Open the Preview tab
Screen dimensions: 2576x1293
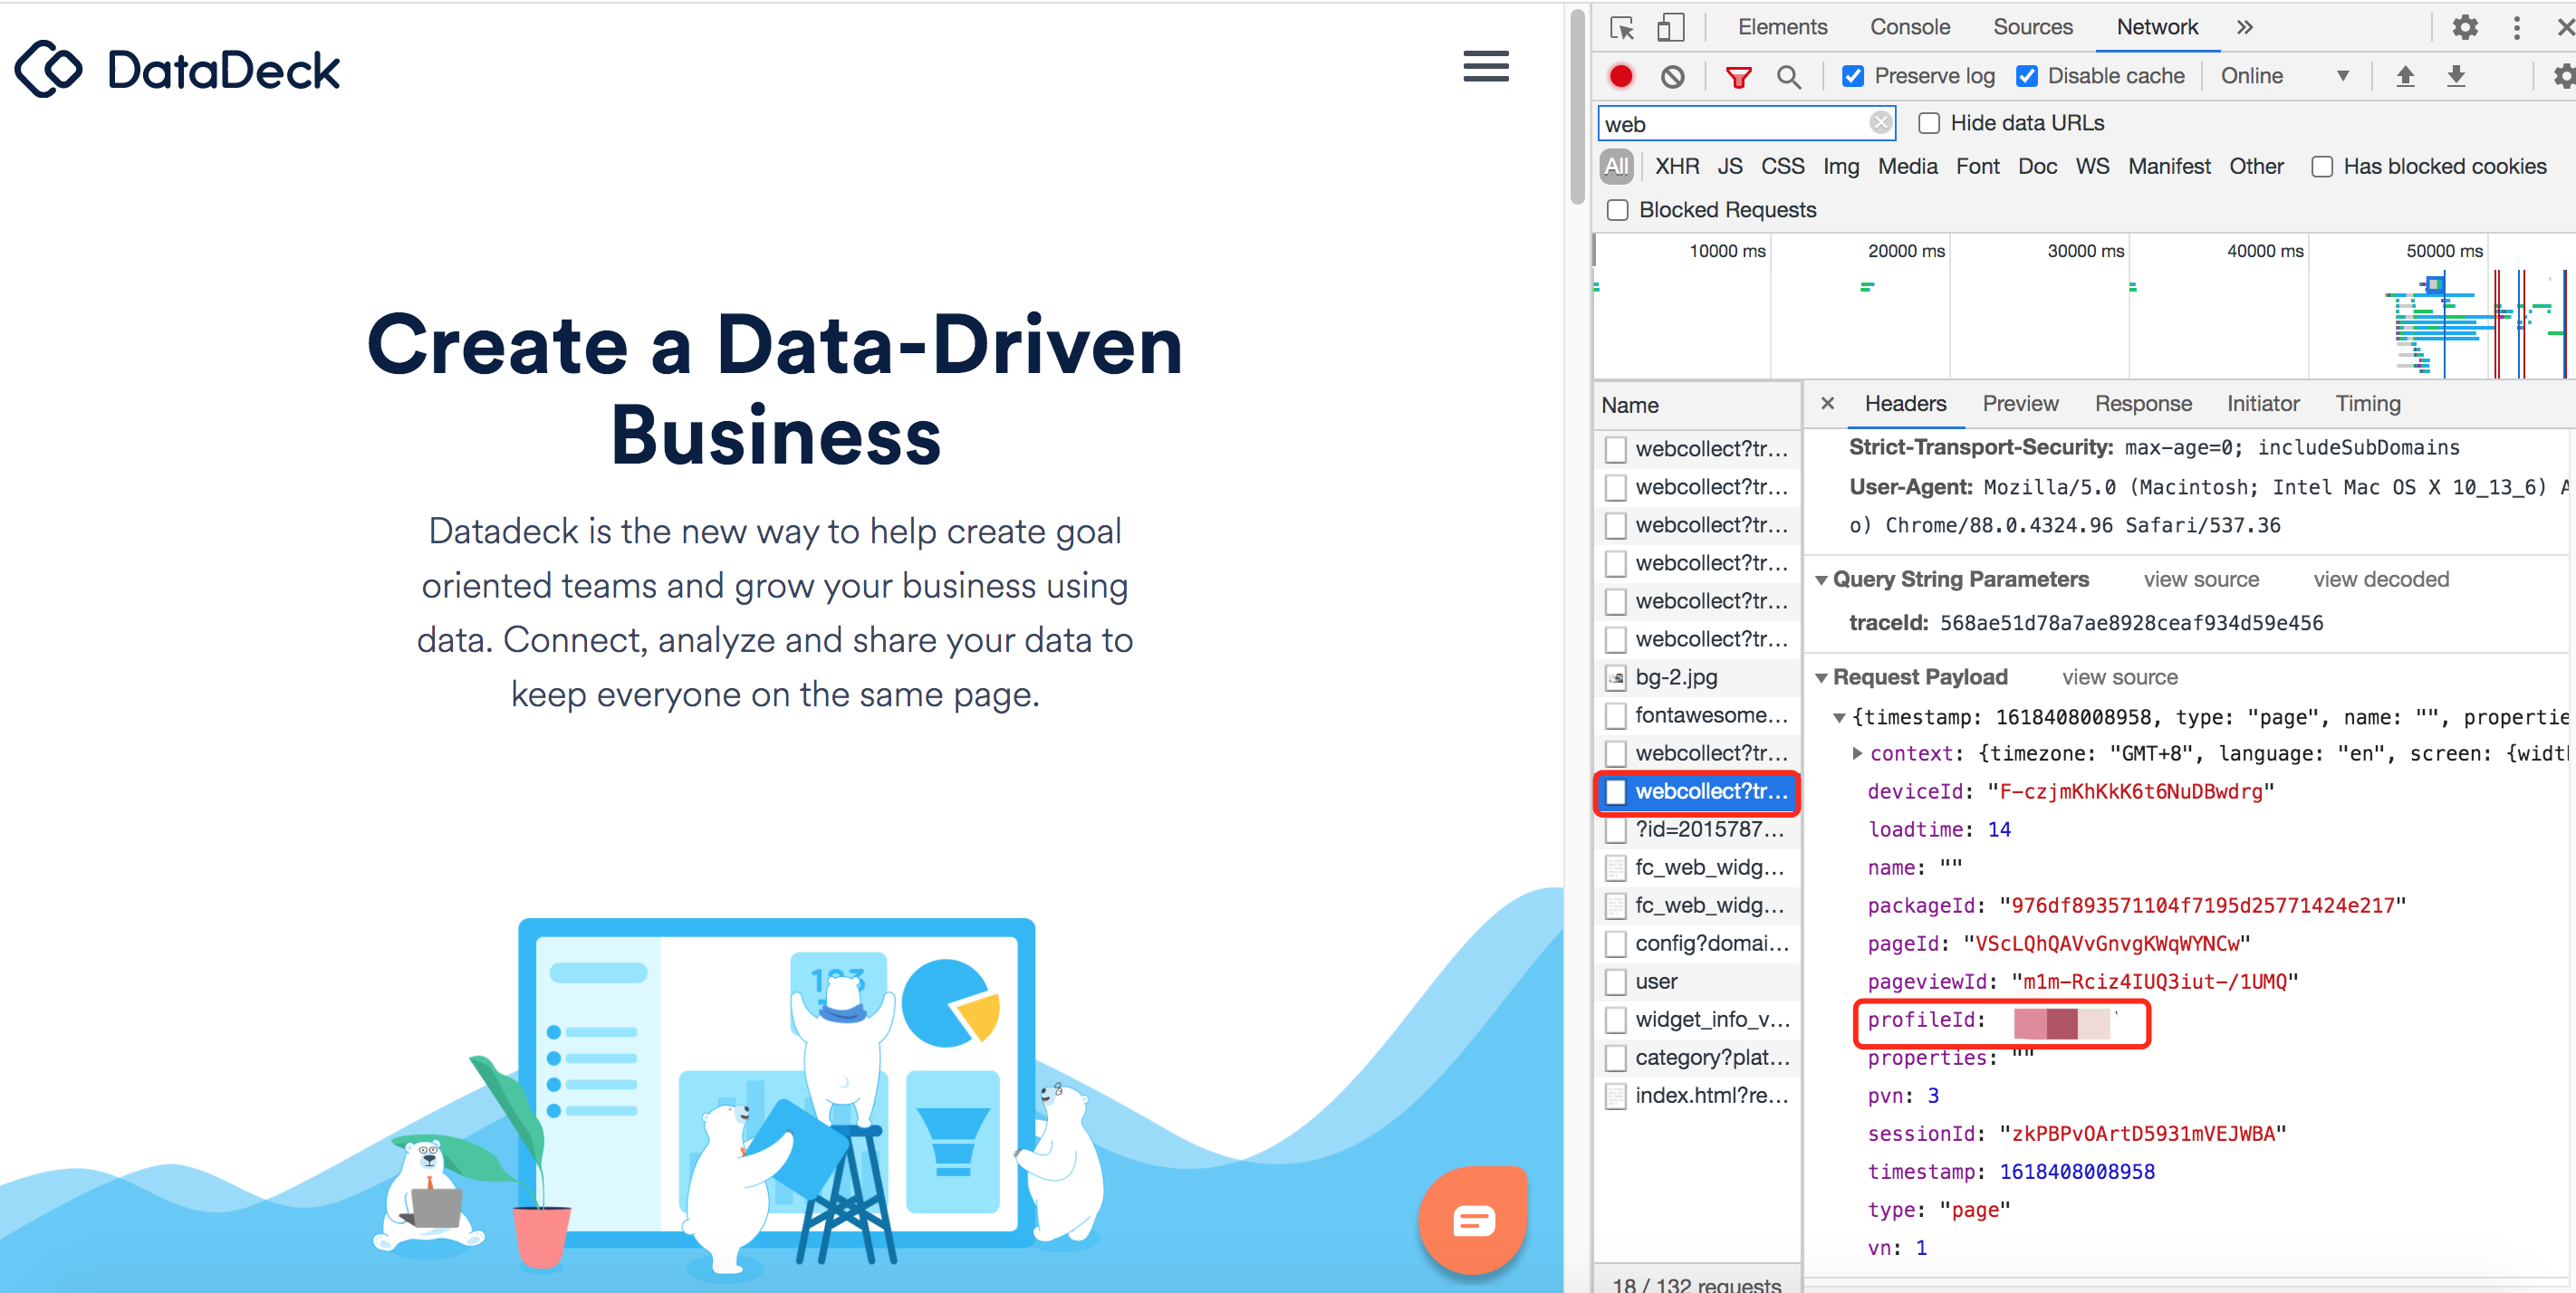pyautogui.click(x=2020, y=403)
